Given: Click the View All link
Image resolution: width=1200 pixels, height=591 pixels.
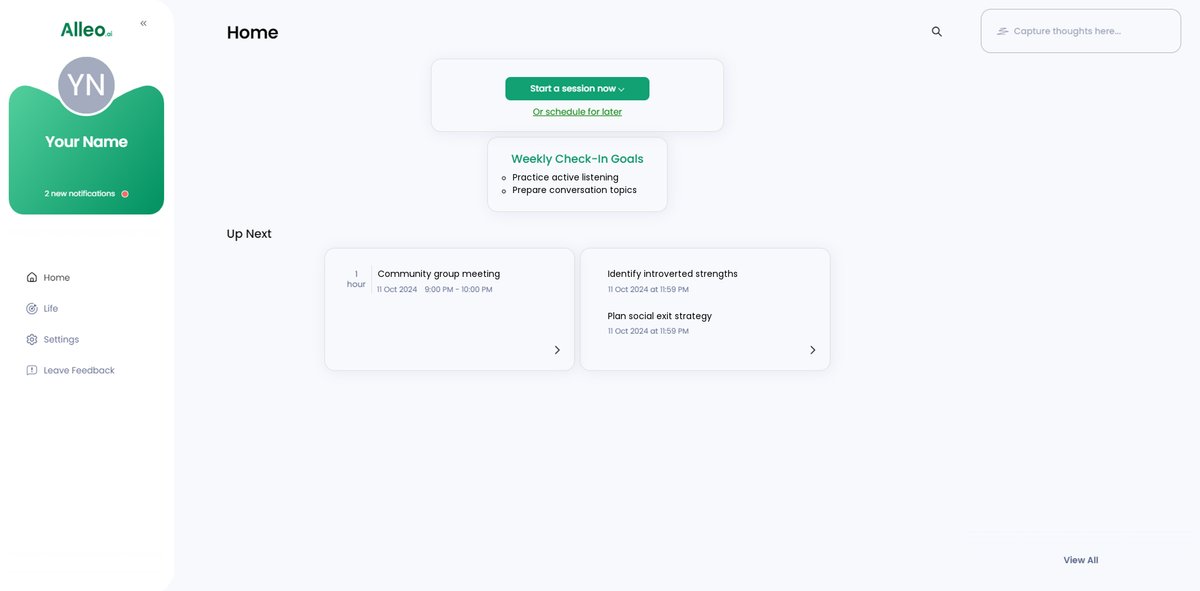Looking at the screenshot, I should [x=1080, y=560].
